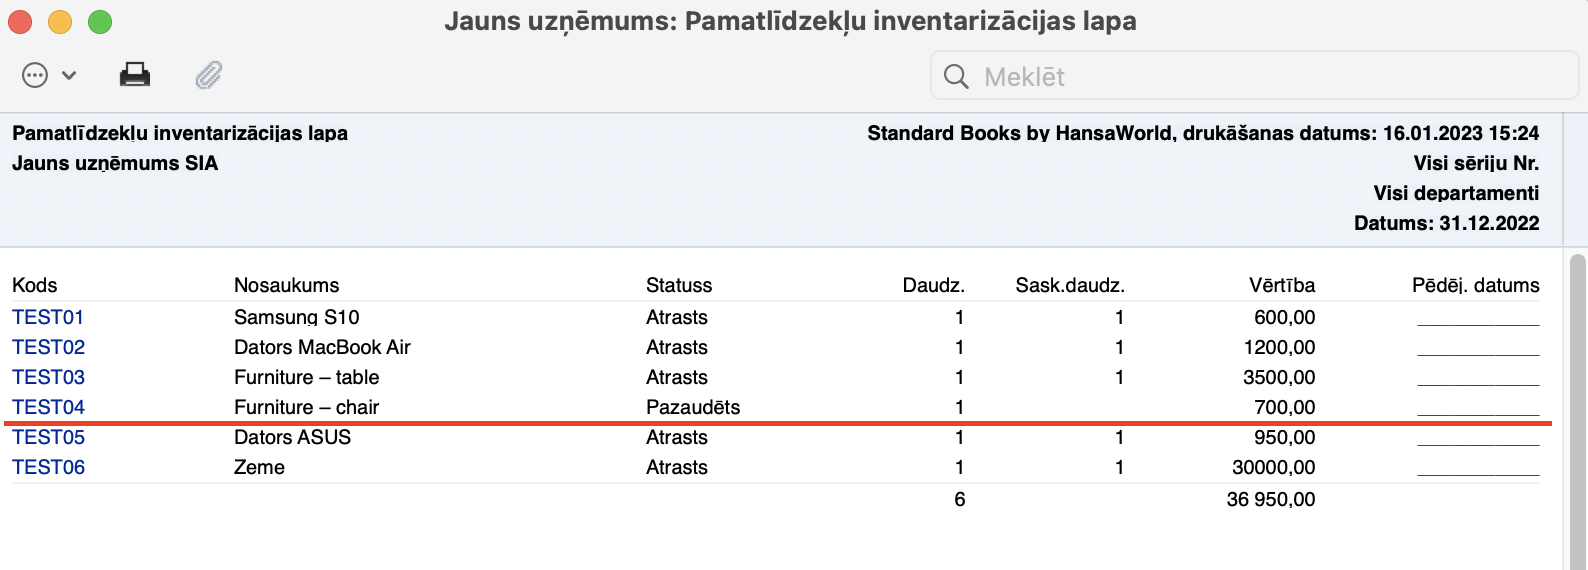The image size is (1588, 570).
Task: Open asset link TEST04
Action: (48, 407)
